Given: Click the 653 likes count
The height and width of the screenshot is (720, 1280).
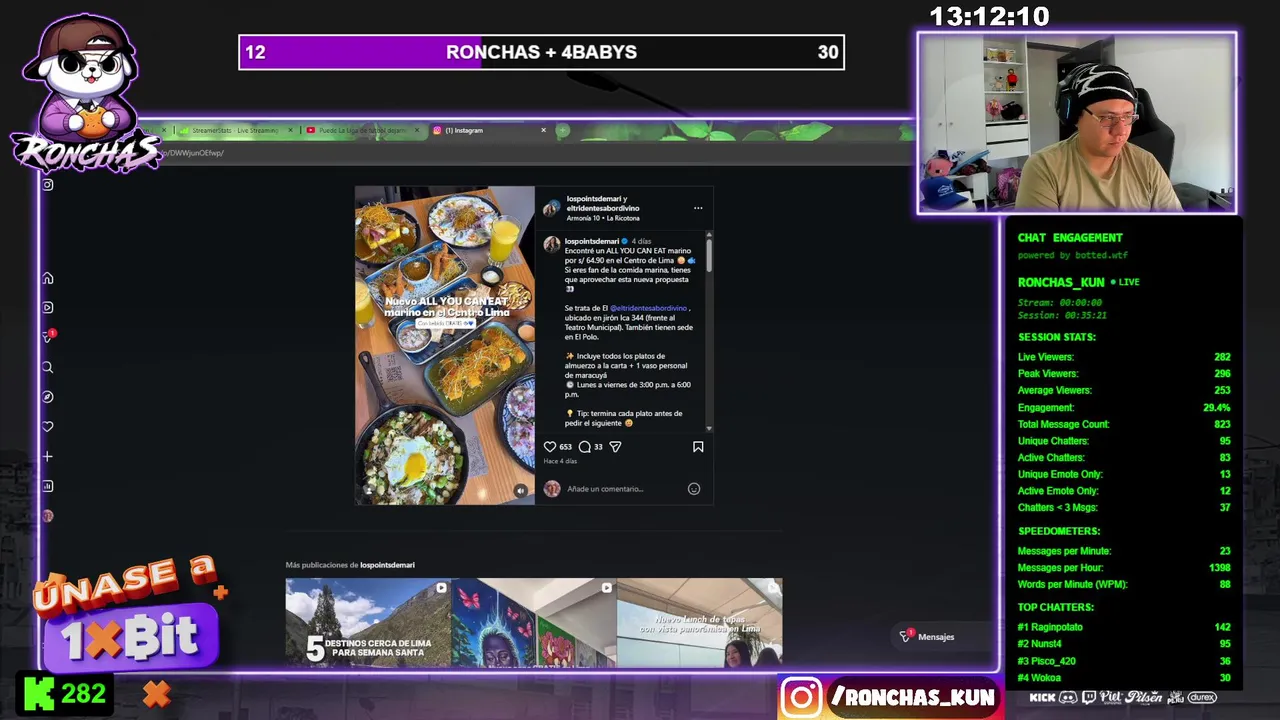Looking at the screenshot, I should (x=566, y=447).
